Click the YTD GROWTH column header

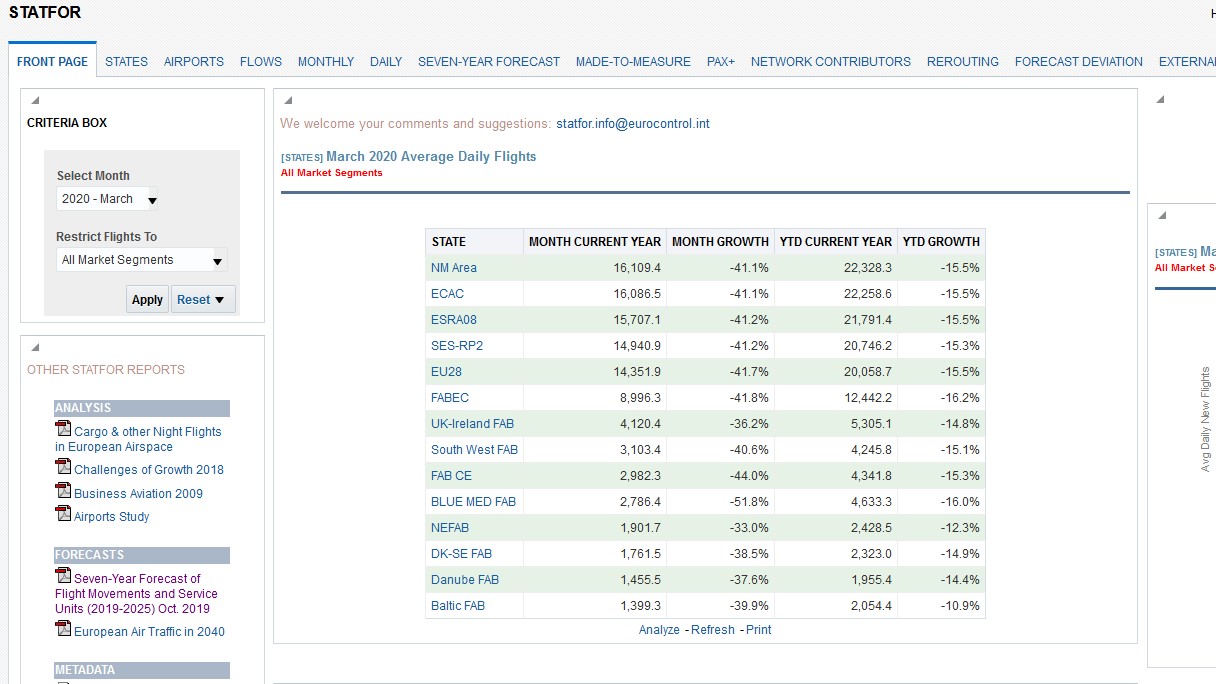click(941, 242)
